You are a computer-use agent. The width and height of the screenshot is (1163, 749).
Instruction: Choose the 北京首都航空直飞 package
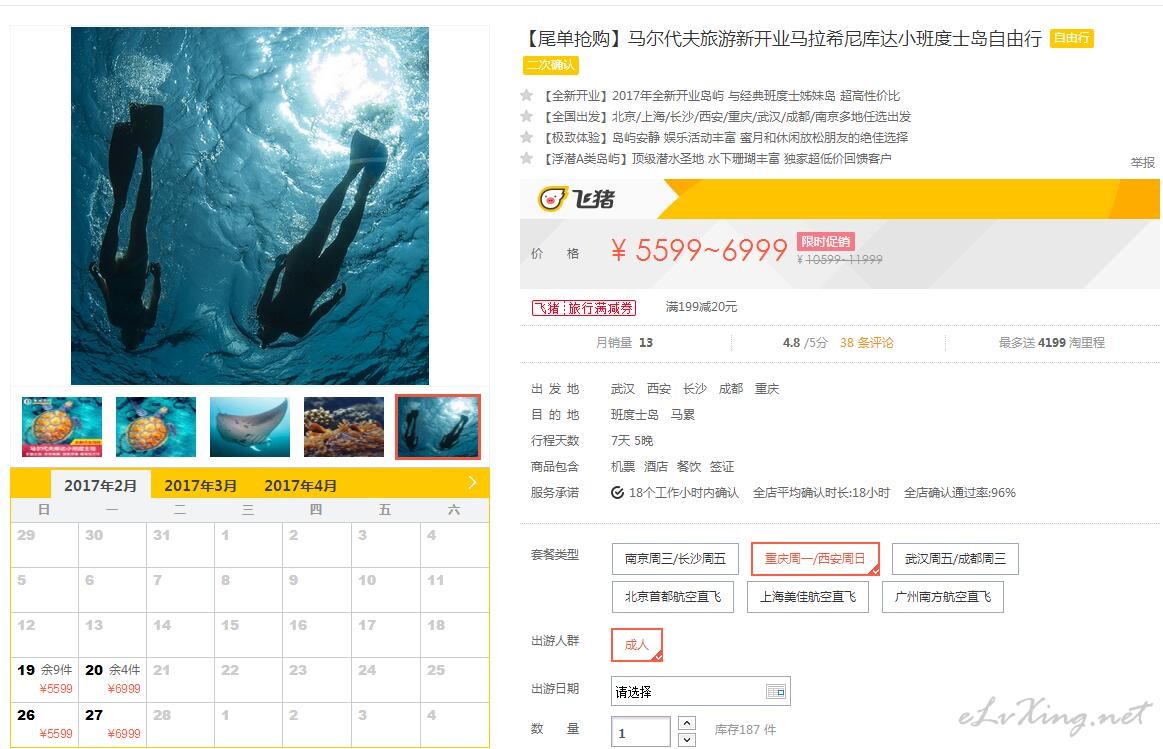[673, 597]
